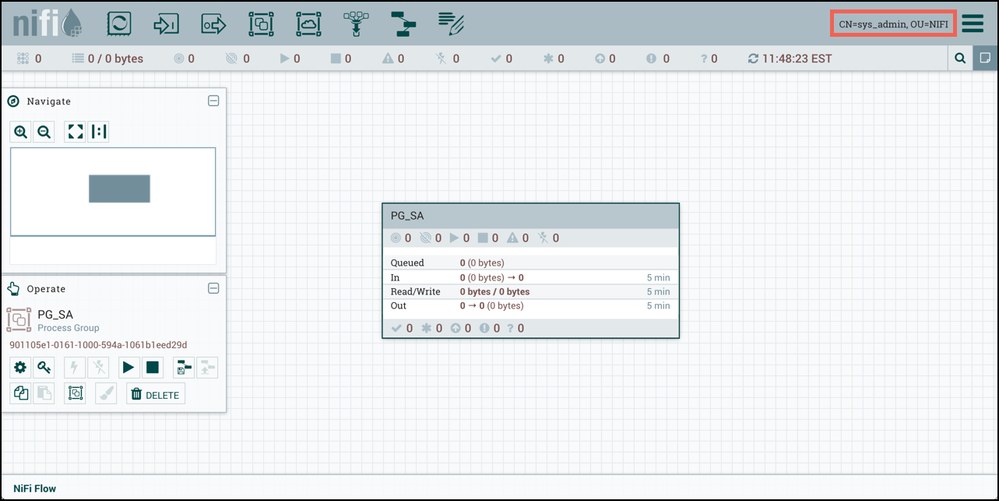The width and height of the screenshot is (999, 501).
Task: Collapse the Navigate panel
Action: (x=213, y=101)
